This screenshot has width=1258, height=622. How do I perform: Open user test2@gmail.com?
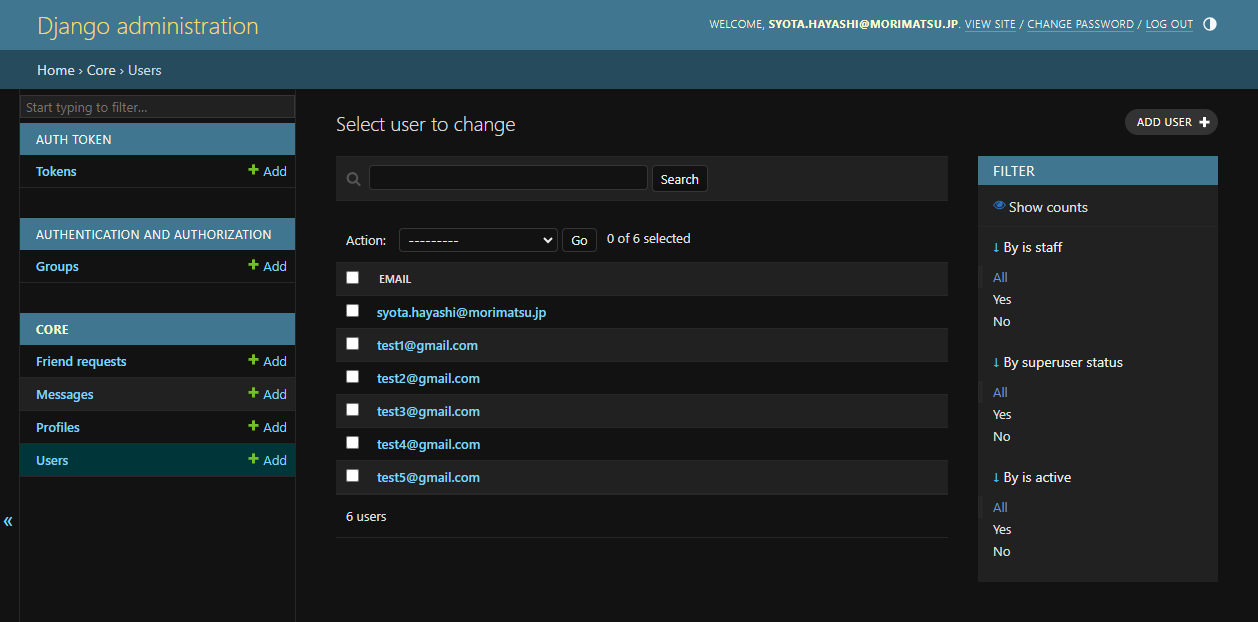point(428,378)
